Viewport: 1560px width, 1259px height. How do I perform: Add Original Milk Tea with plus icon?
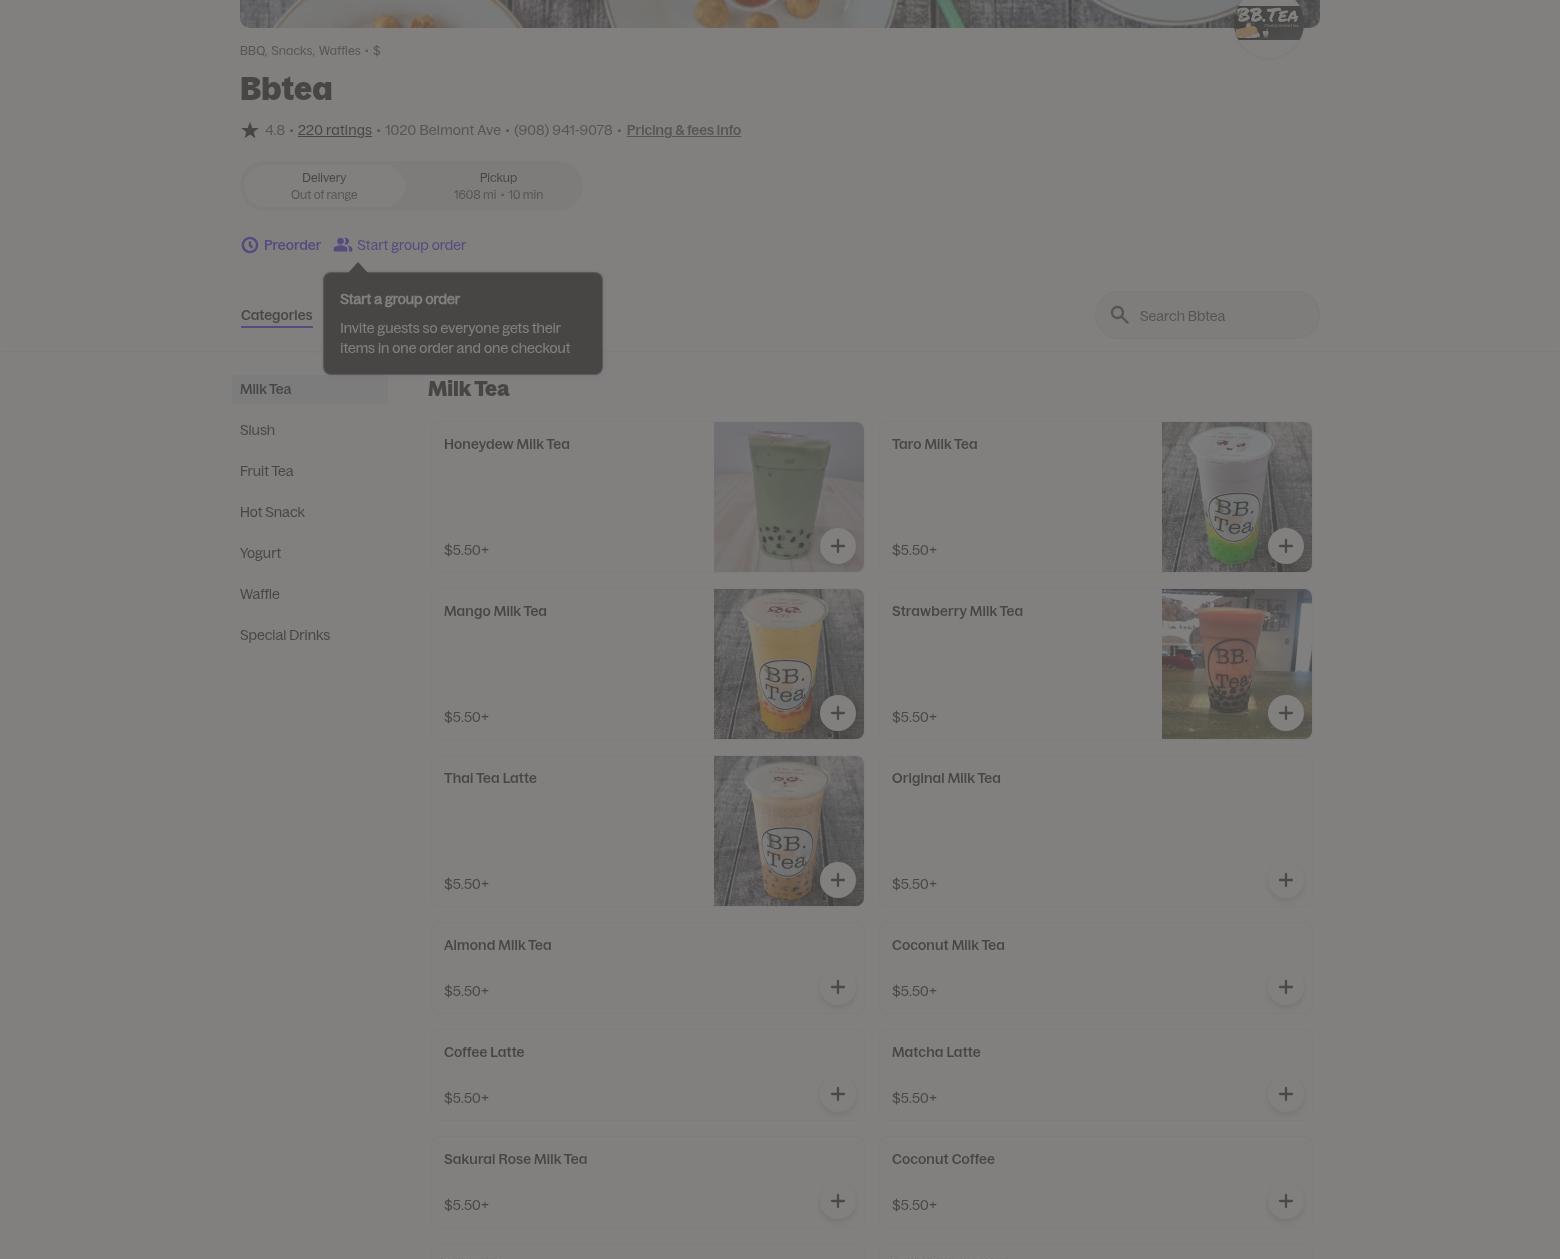[x=1286, y=880]
